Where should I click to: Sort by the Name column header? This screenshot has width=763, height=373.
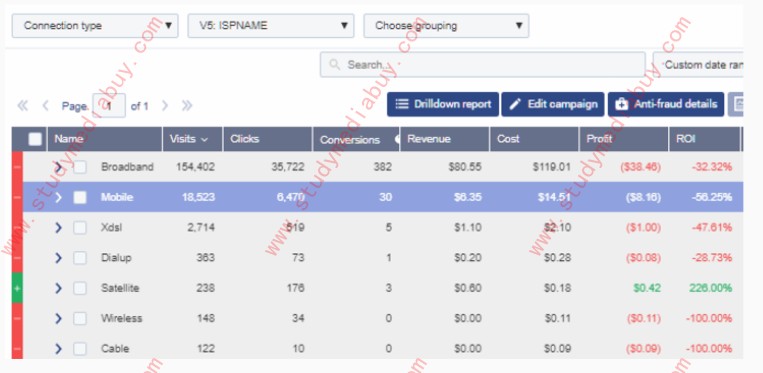(x=105, y=139)
